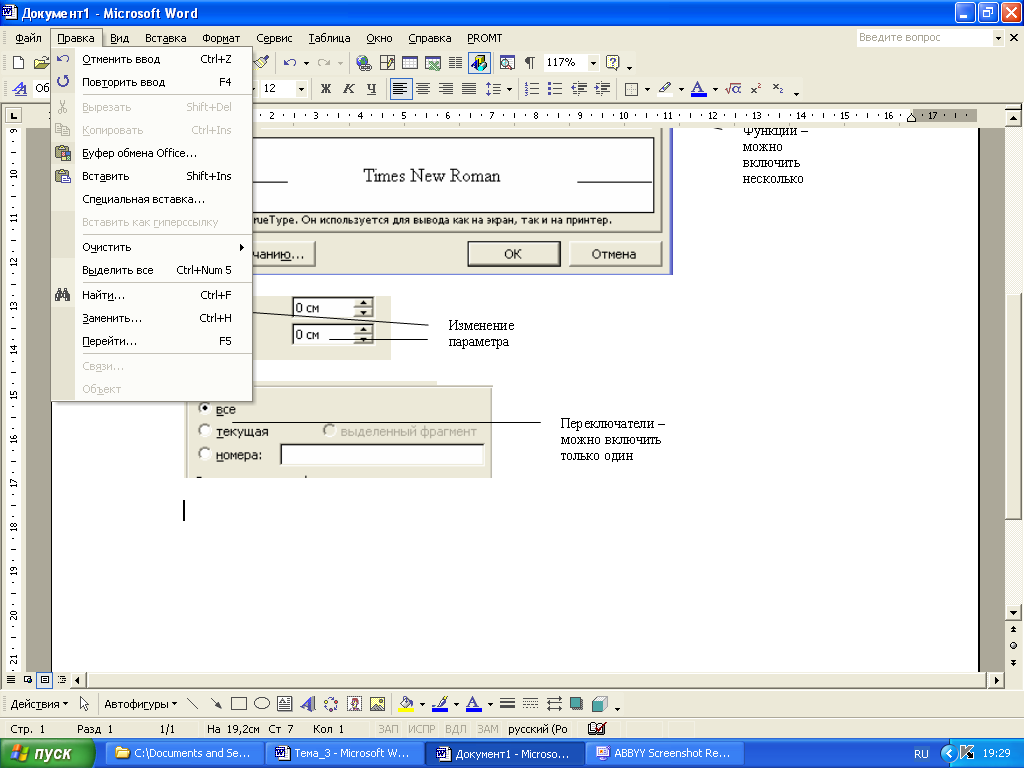Toggle Align Left
This screenshot has height=768, width=1024.
[x=400, y=88]
